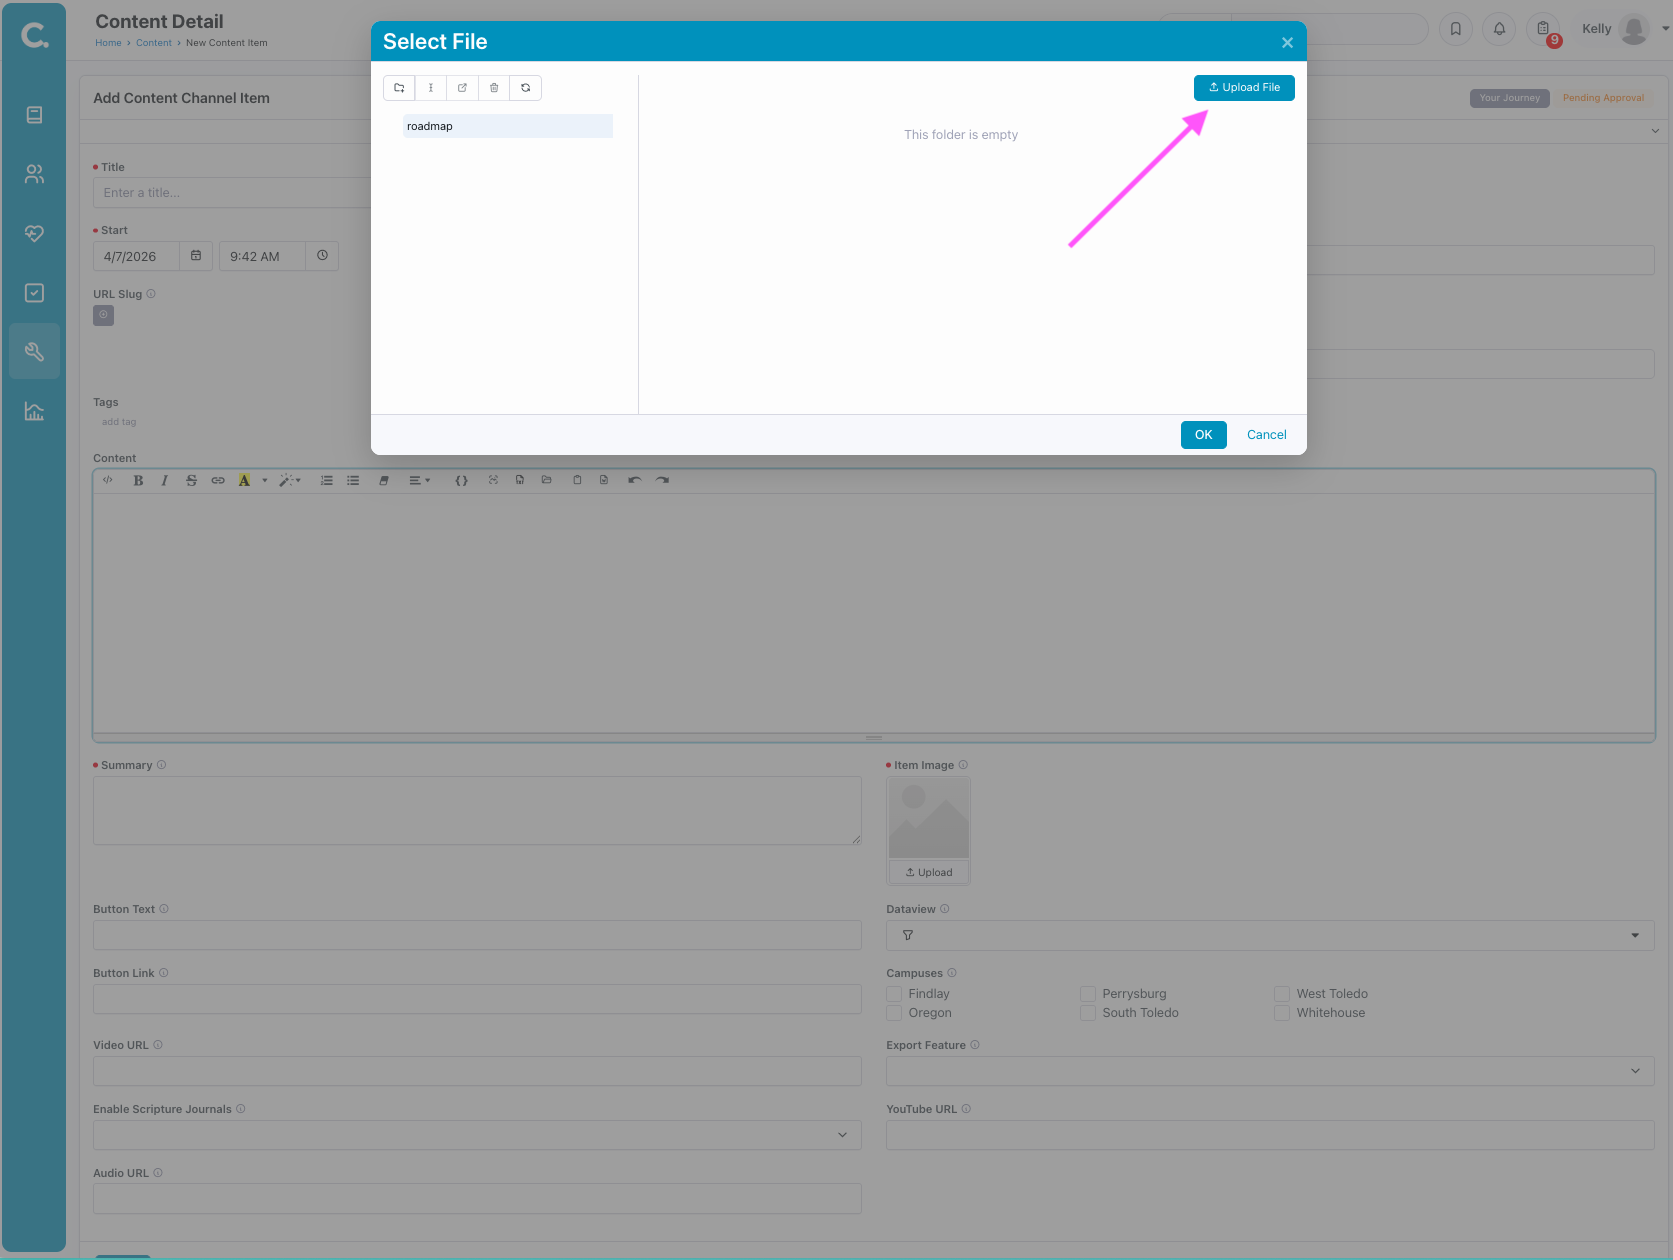Open the Dataview dropdown

(x=1269, y=935)
